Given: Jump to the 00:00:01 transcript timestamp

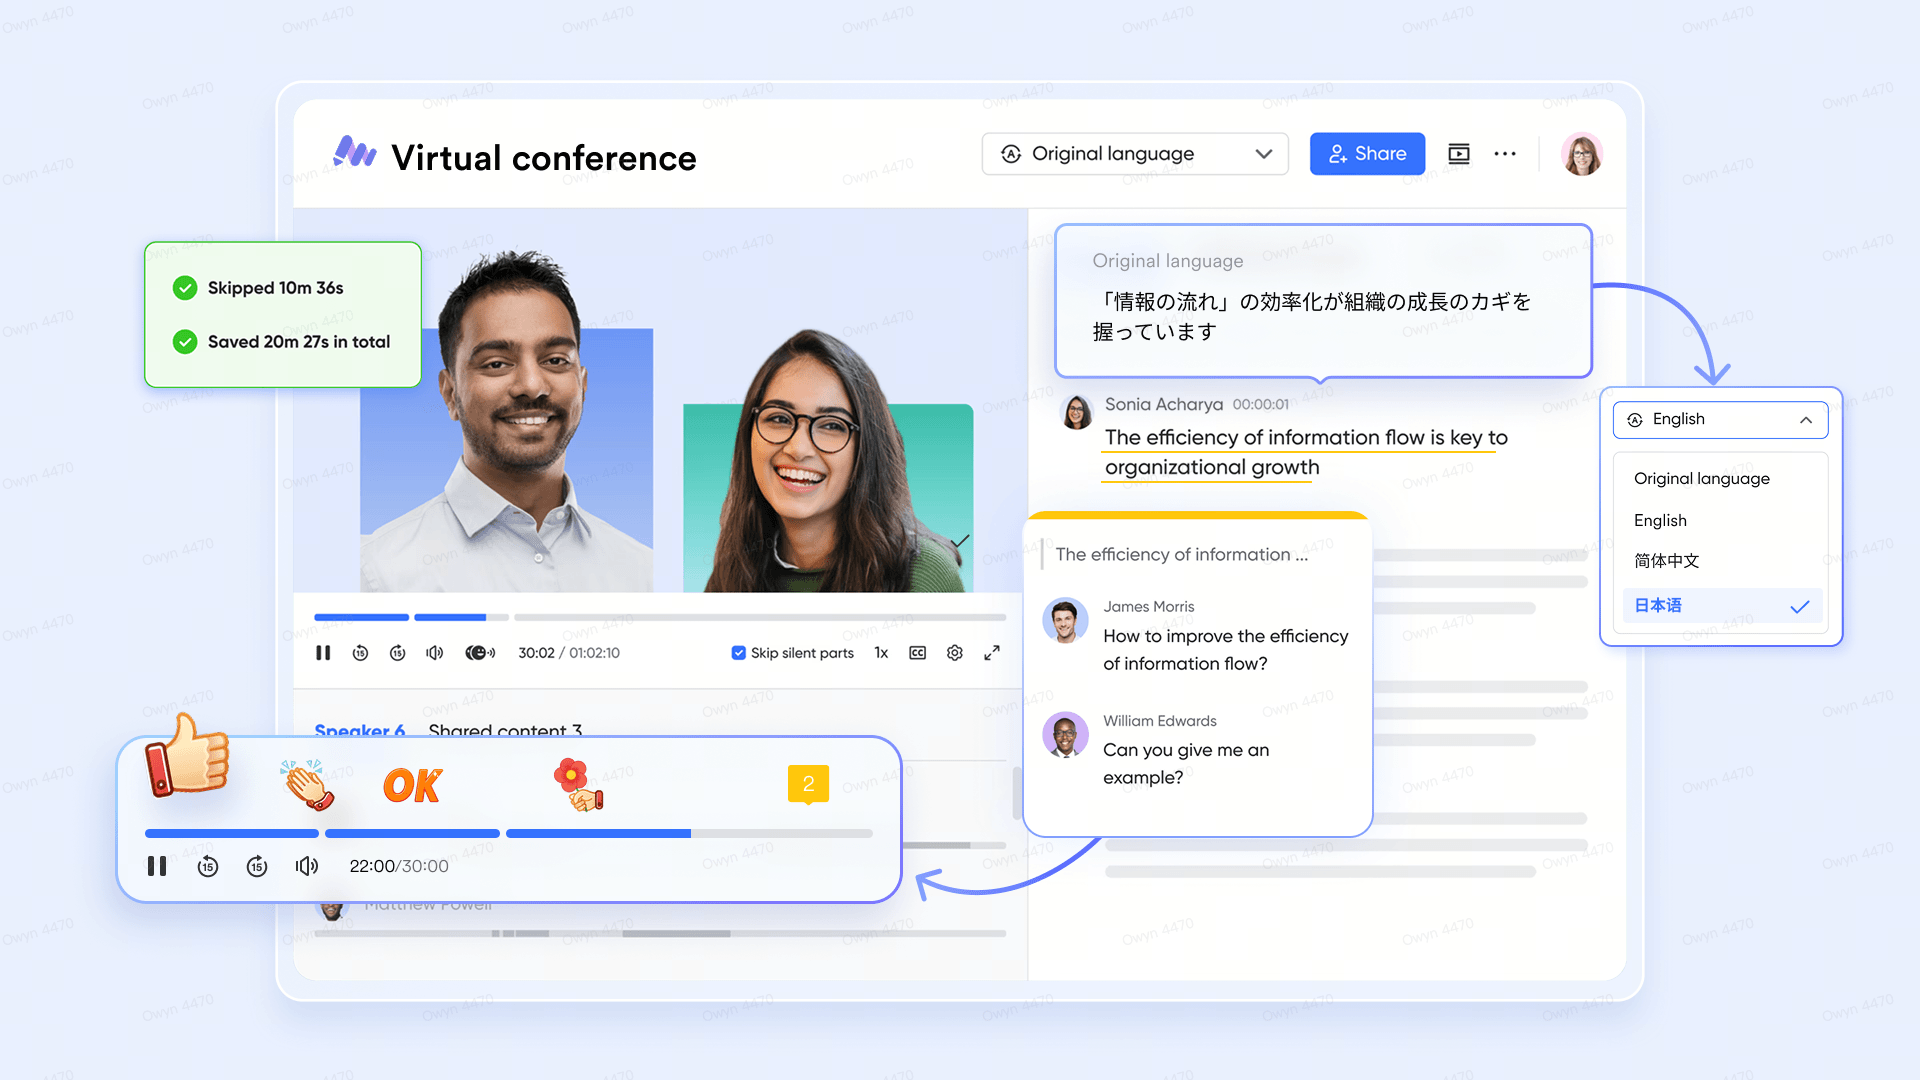Looking at the screenshot, I should pos(1261,404).
